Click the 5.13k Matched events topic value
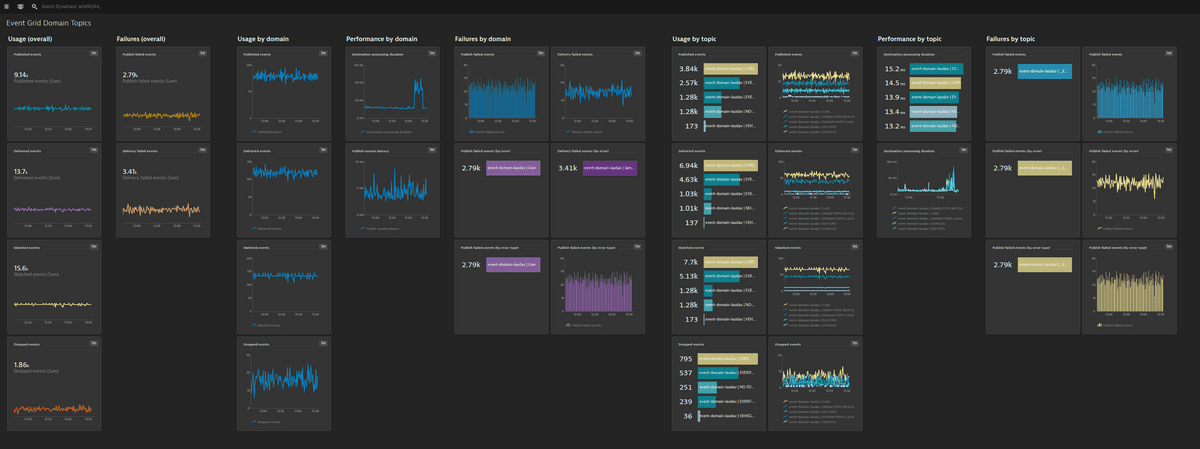 pyautogui.click(x=688, y=276)
